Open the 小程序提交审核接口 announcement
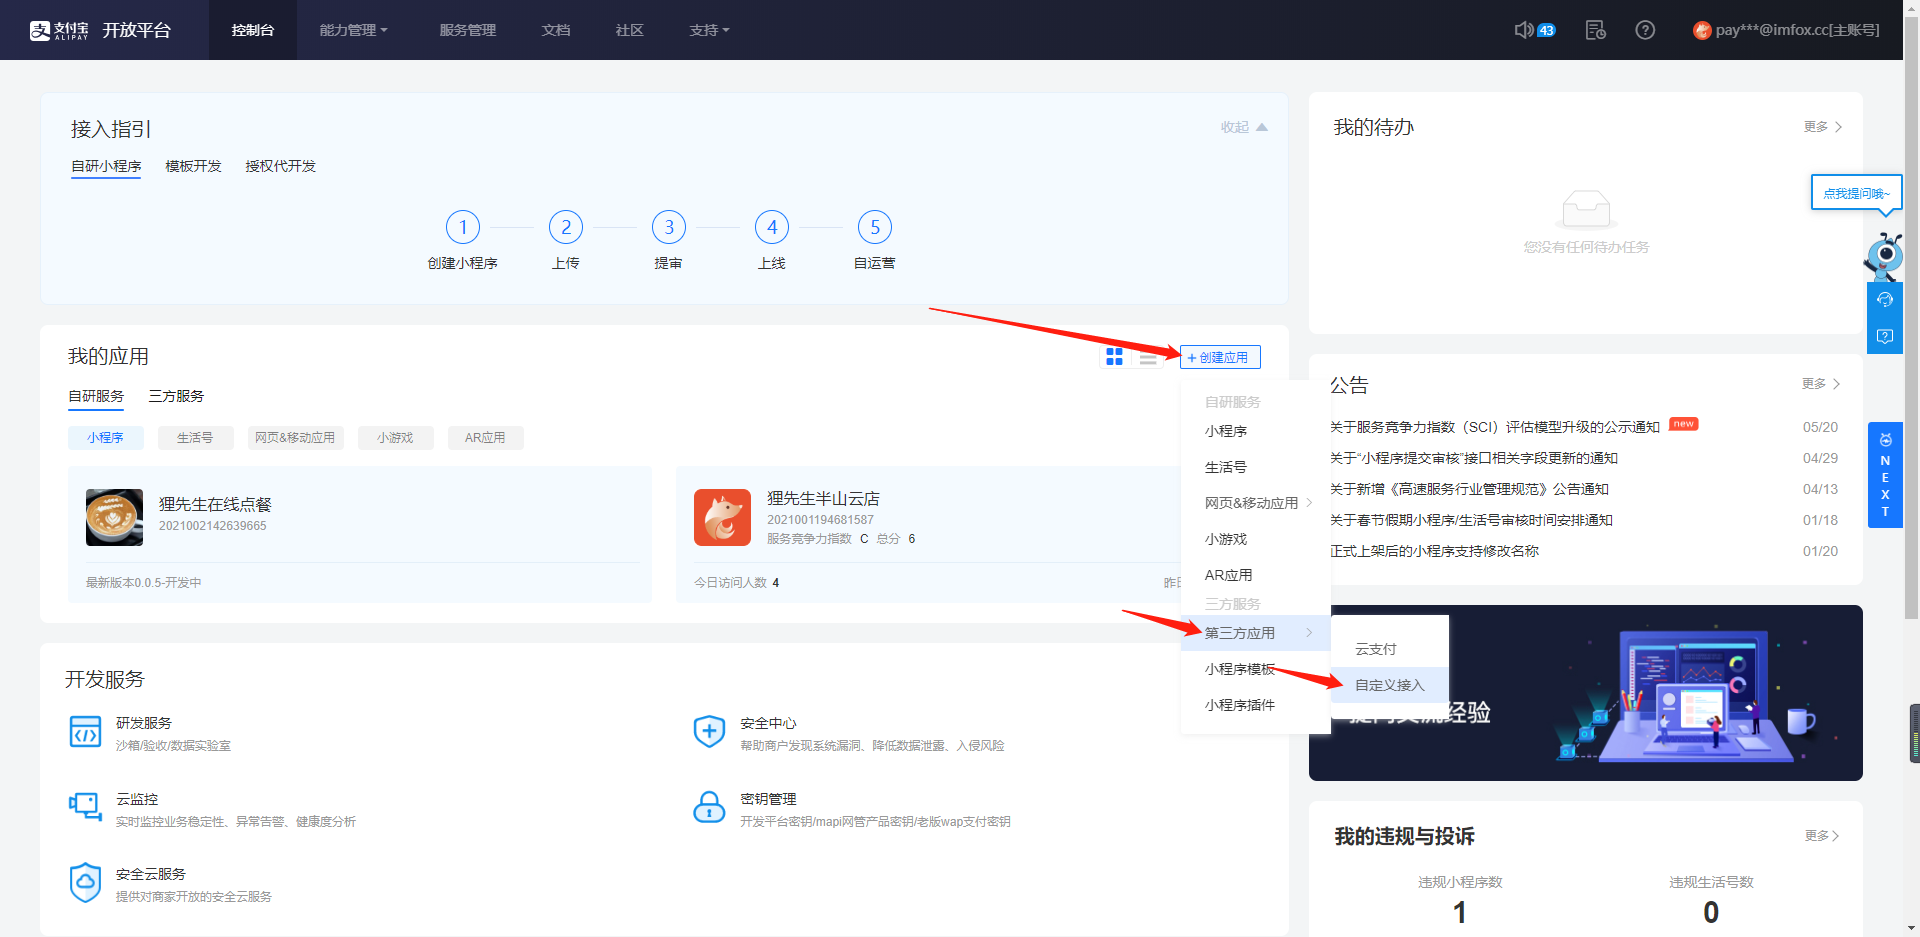This screenshot has width=1920, height=937. coord(1474,458)
